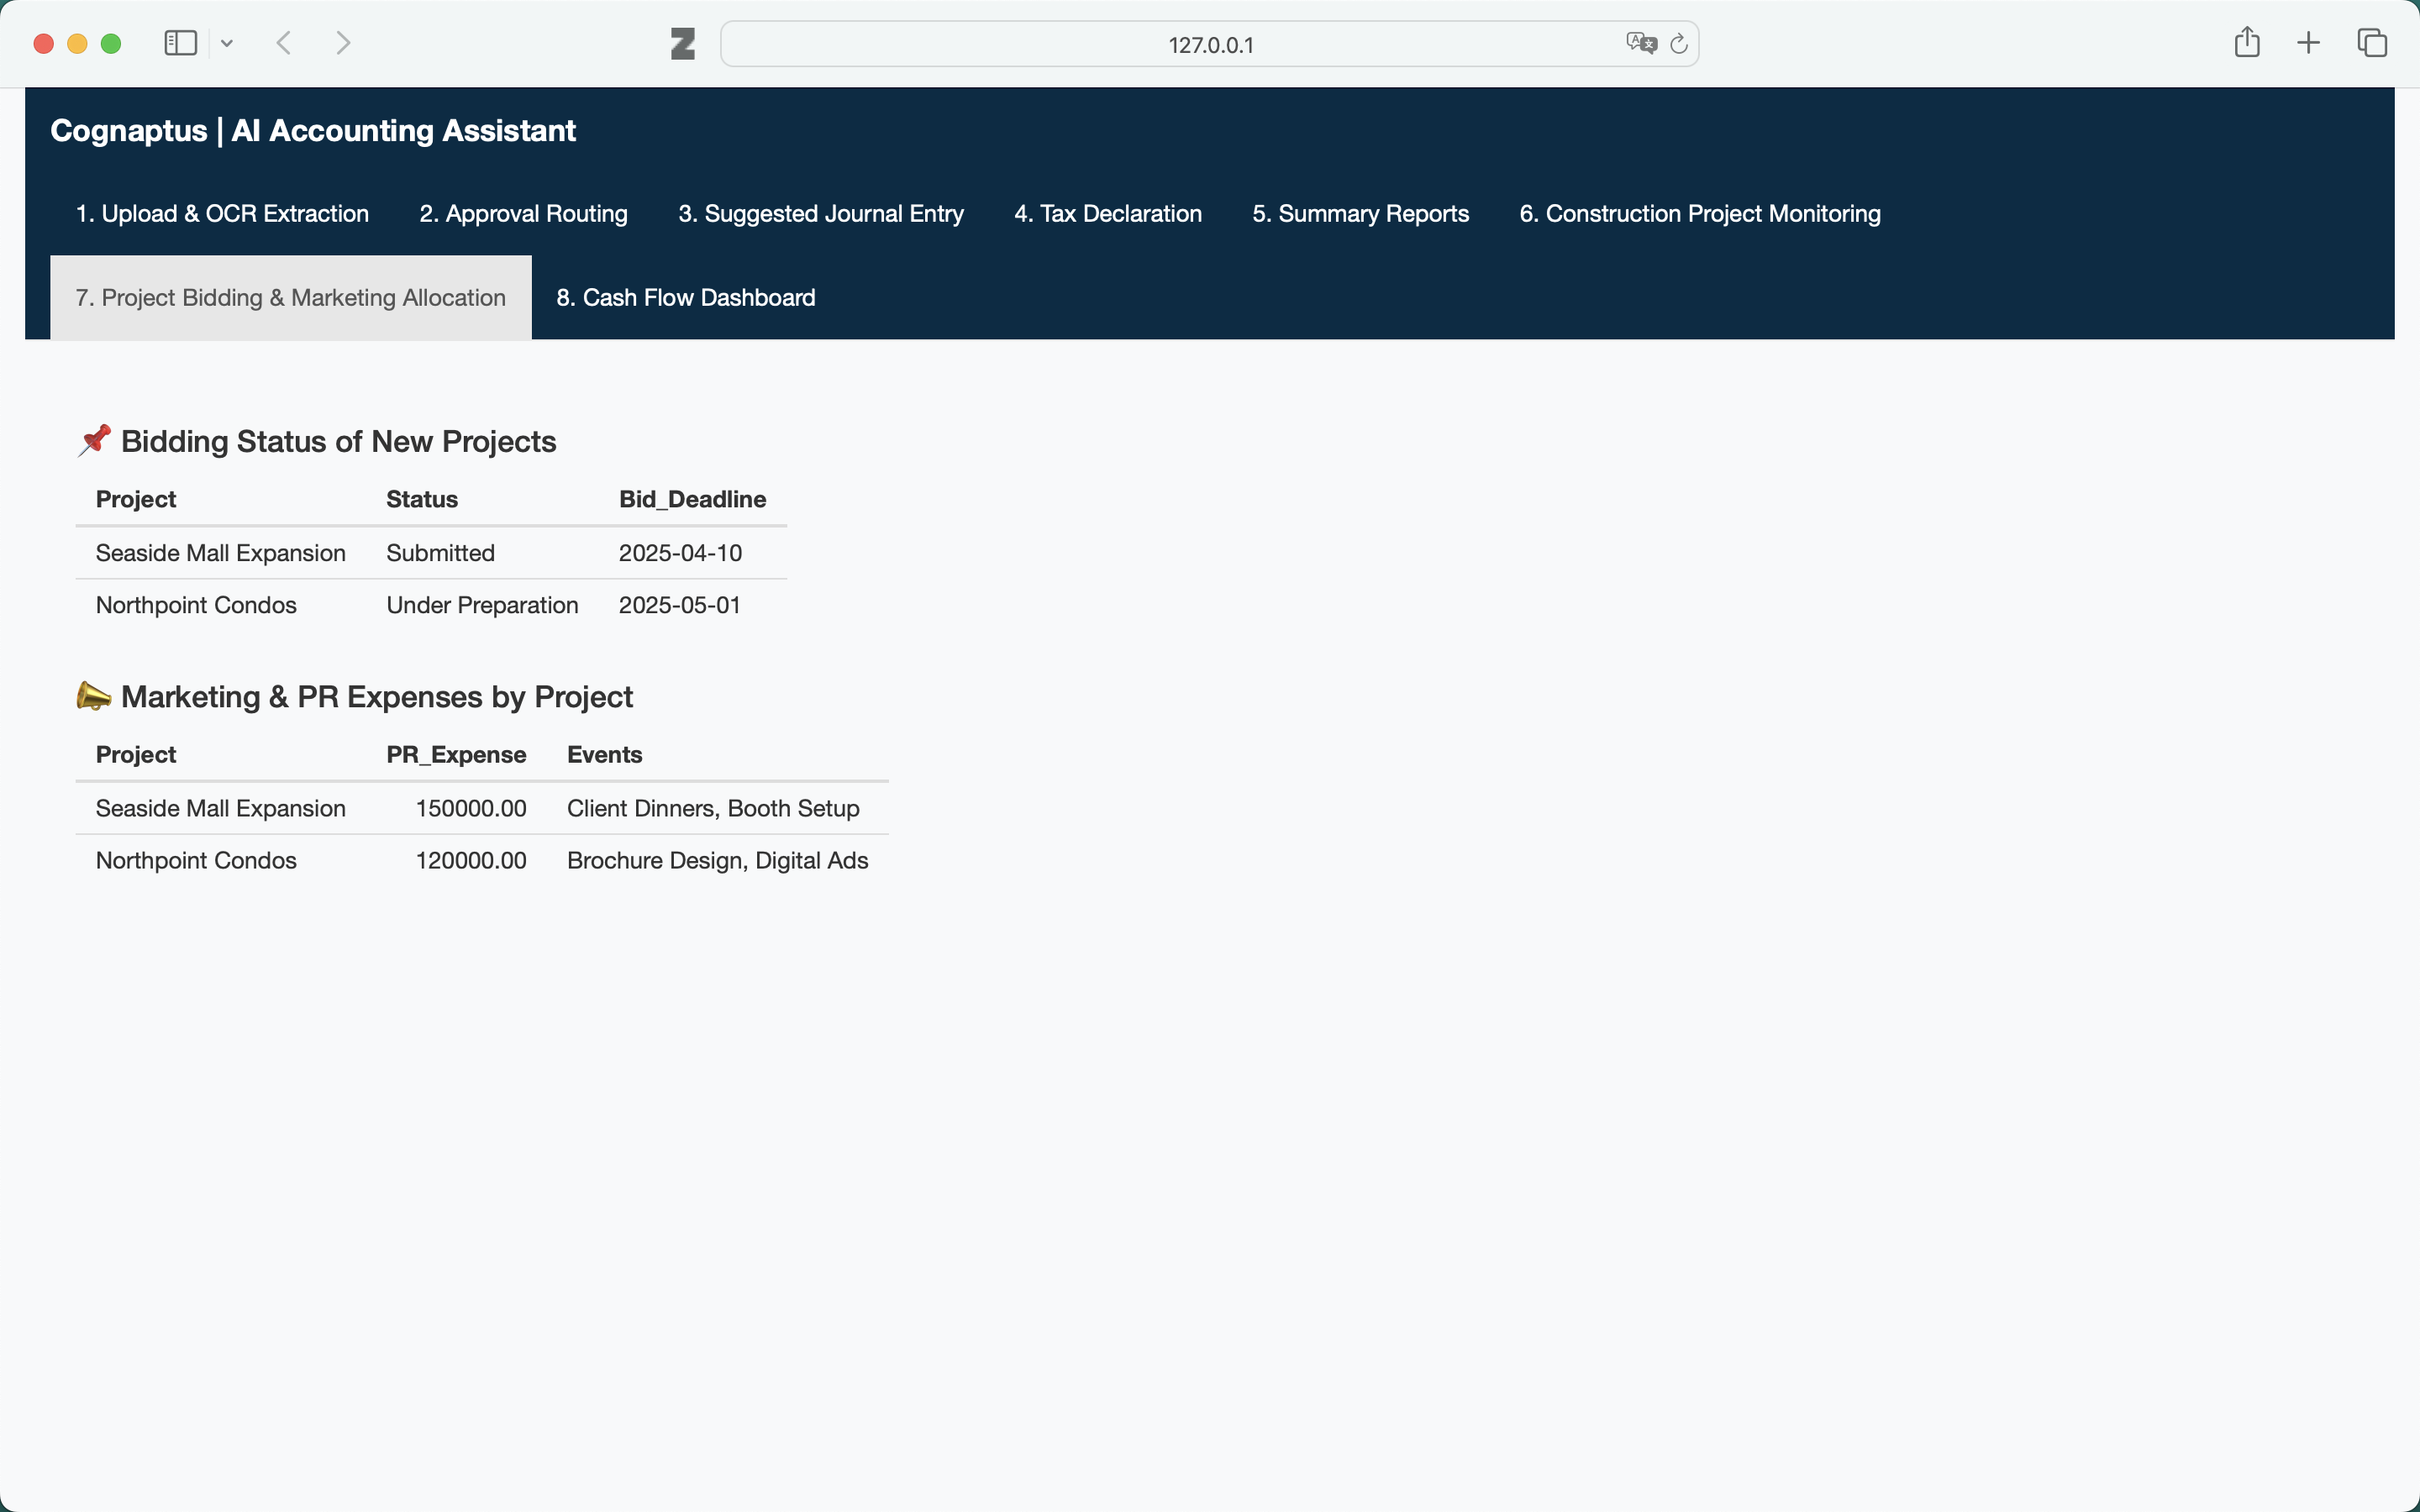Reload the page with the refresh icon
Viewport: 2420px width, 1512px height.
(x=1679, y=44)
